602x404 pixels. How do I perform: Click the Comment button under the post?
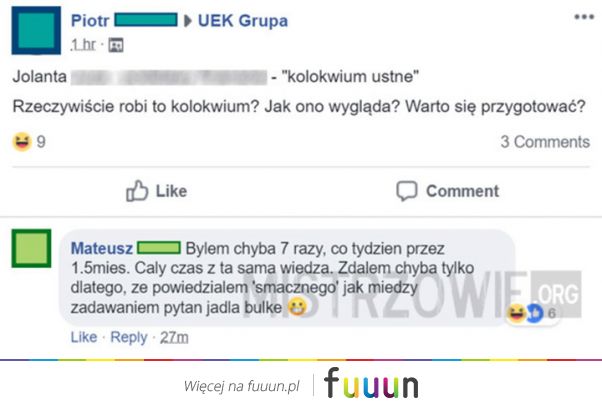click(x=448, y=191)
